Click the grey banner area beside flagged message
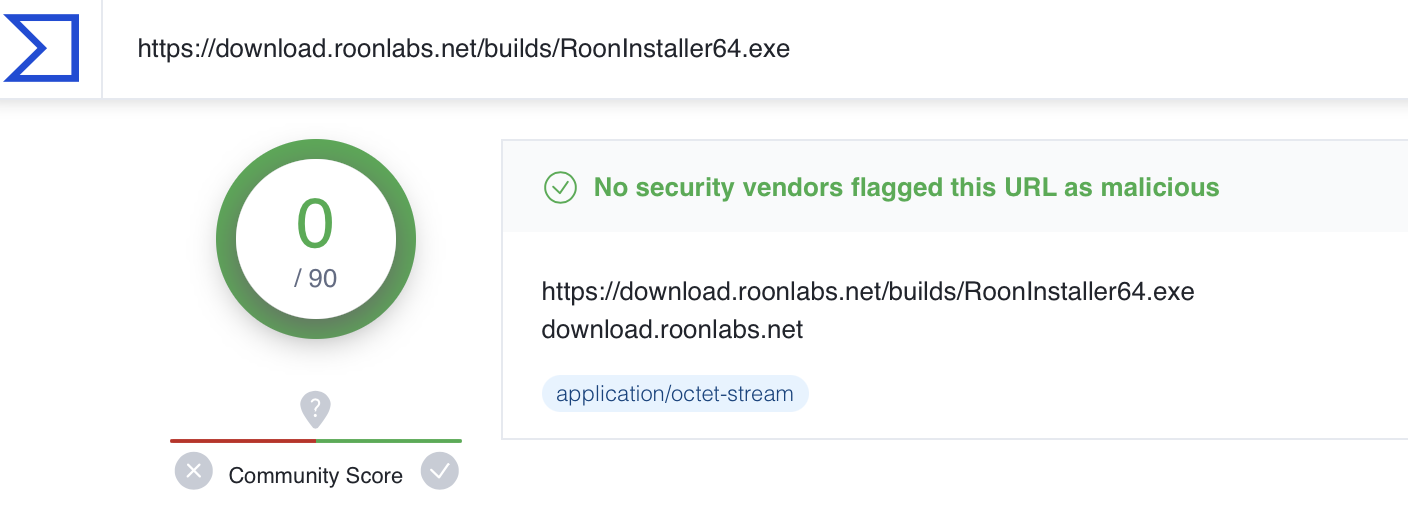The height and width of the screenshot is (523, 1408). pos(1310,187)
